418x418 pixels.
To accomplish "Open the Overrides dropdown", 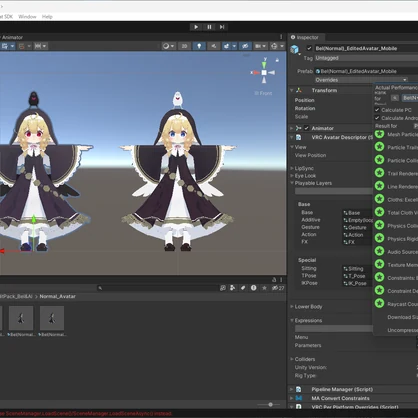I will 361,80.
